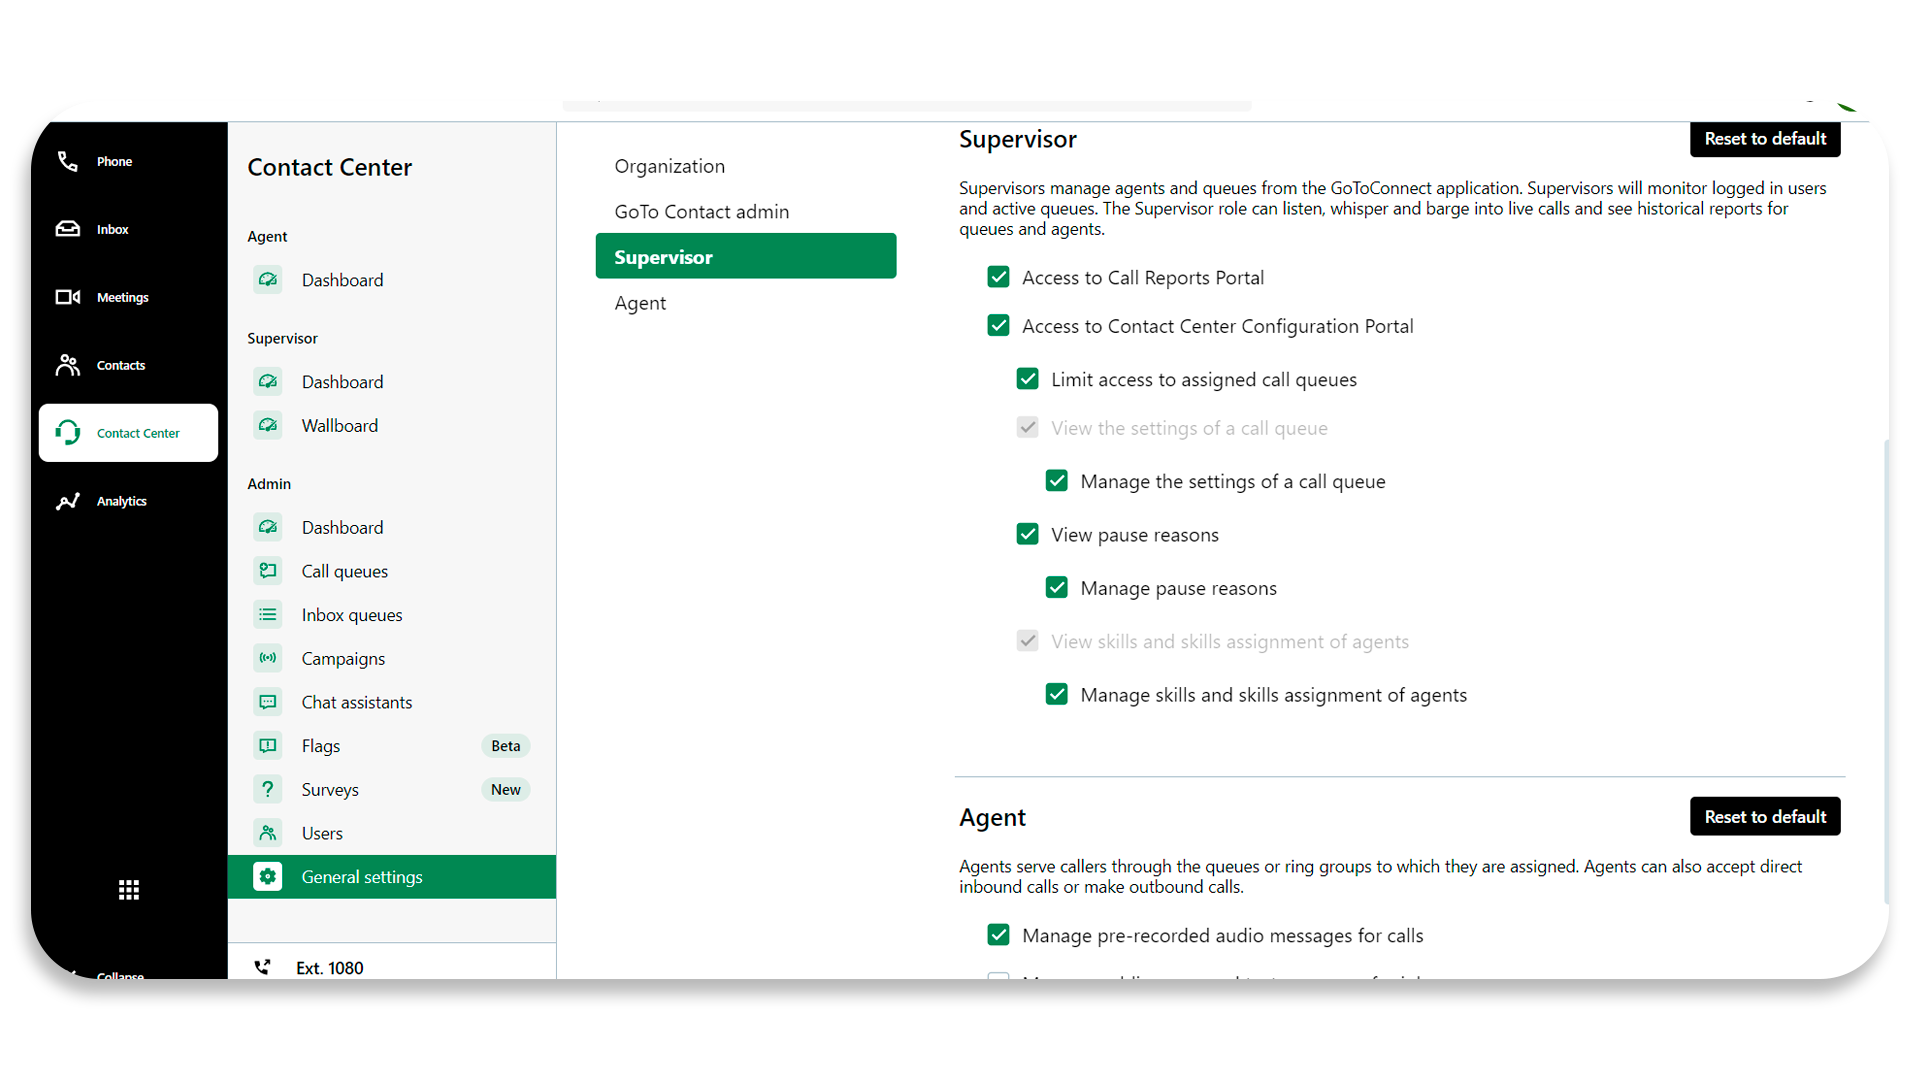
Task: Open the Contacts people icon
Action: (x=67, y=365)
